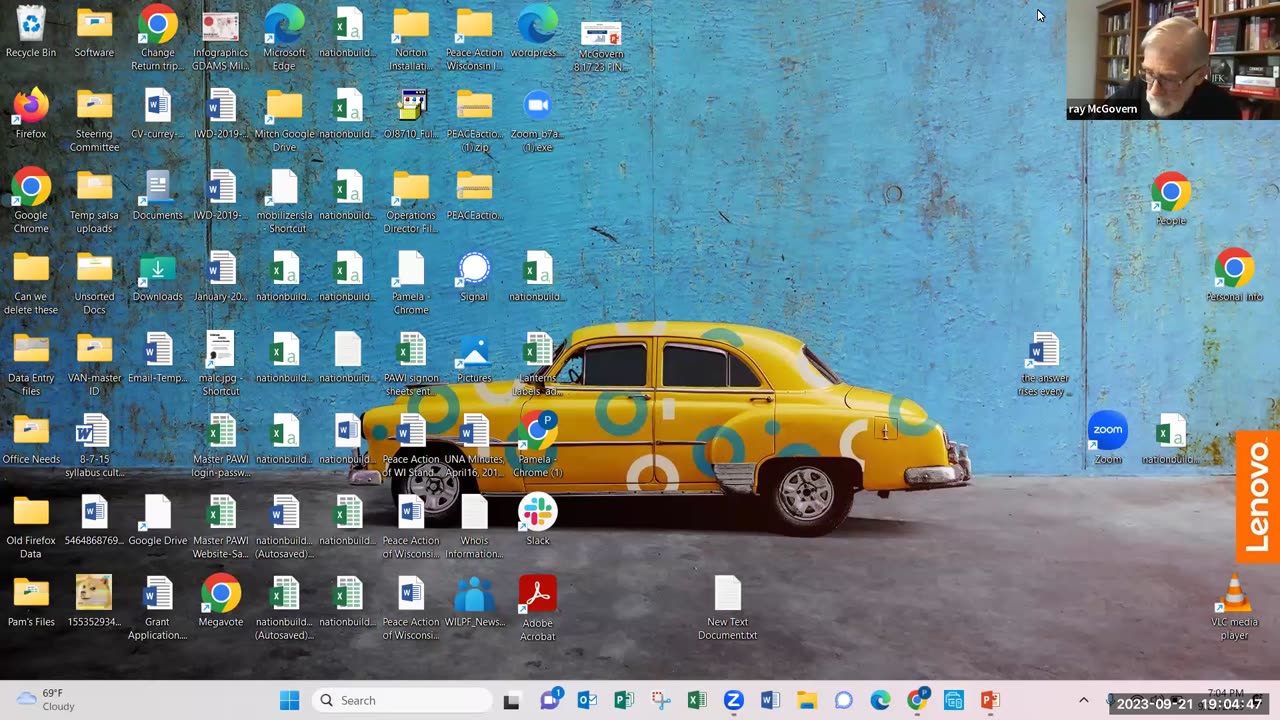Open the Grant Application Word document

coord(157,608)
